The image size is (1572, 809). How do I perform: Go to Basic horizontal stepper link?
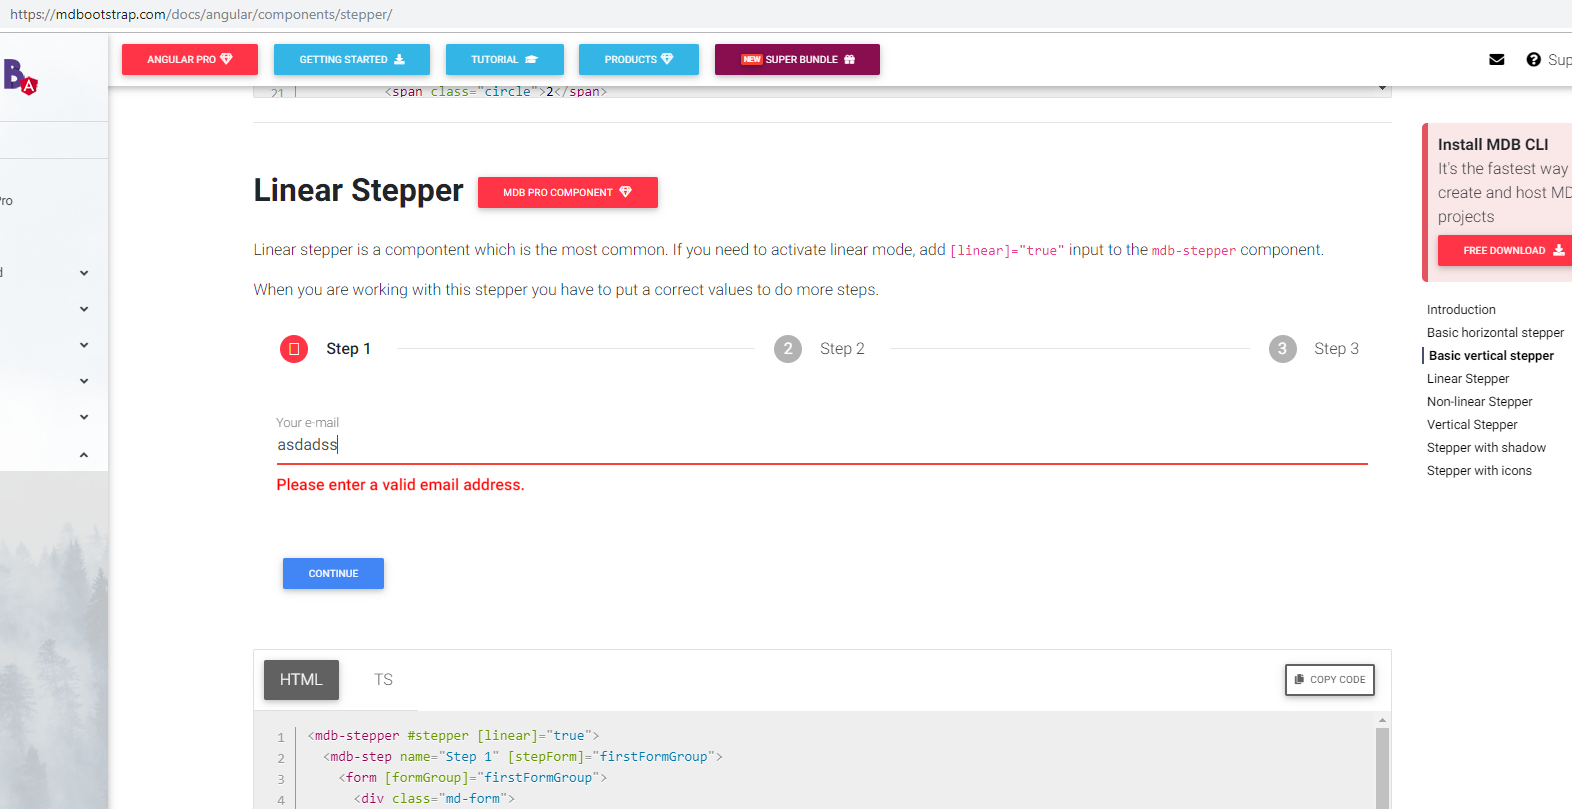(1495, 333)
